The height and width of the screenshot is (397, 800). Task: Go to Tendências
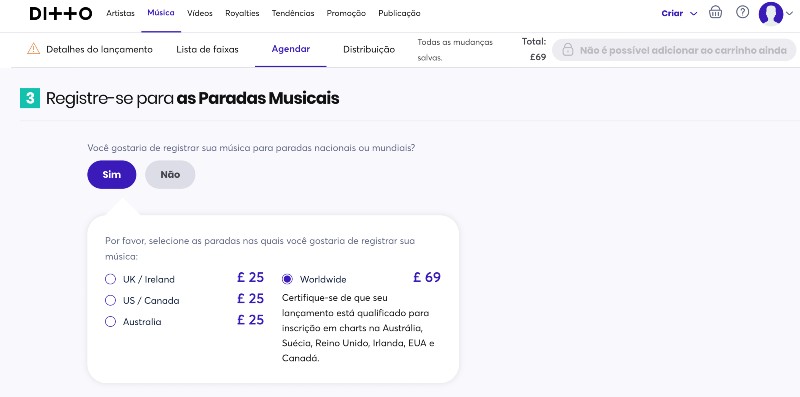293,13
